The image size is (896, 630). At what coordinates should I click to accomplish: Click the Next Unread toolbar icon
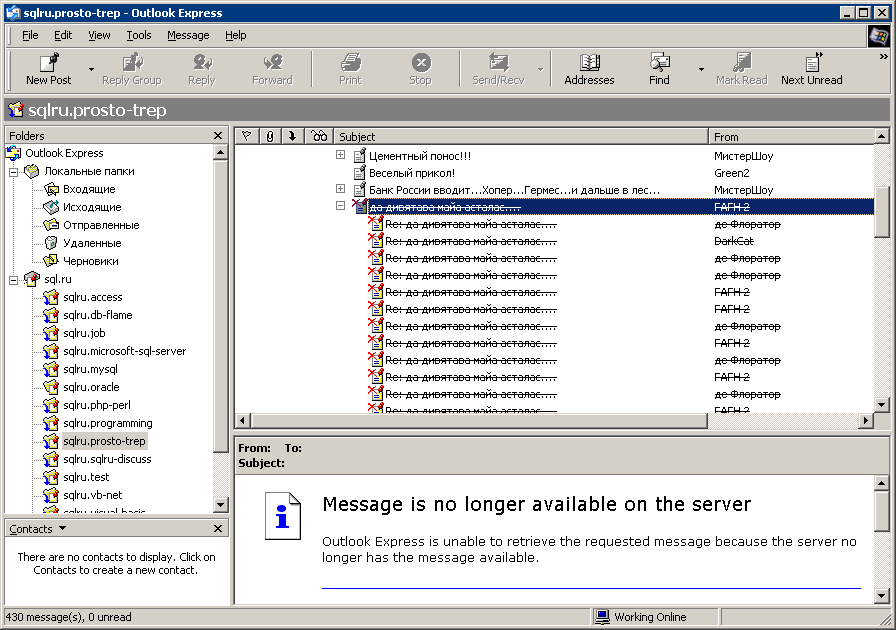811,63
